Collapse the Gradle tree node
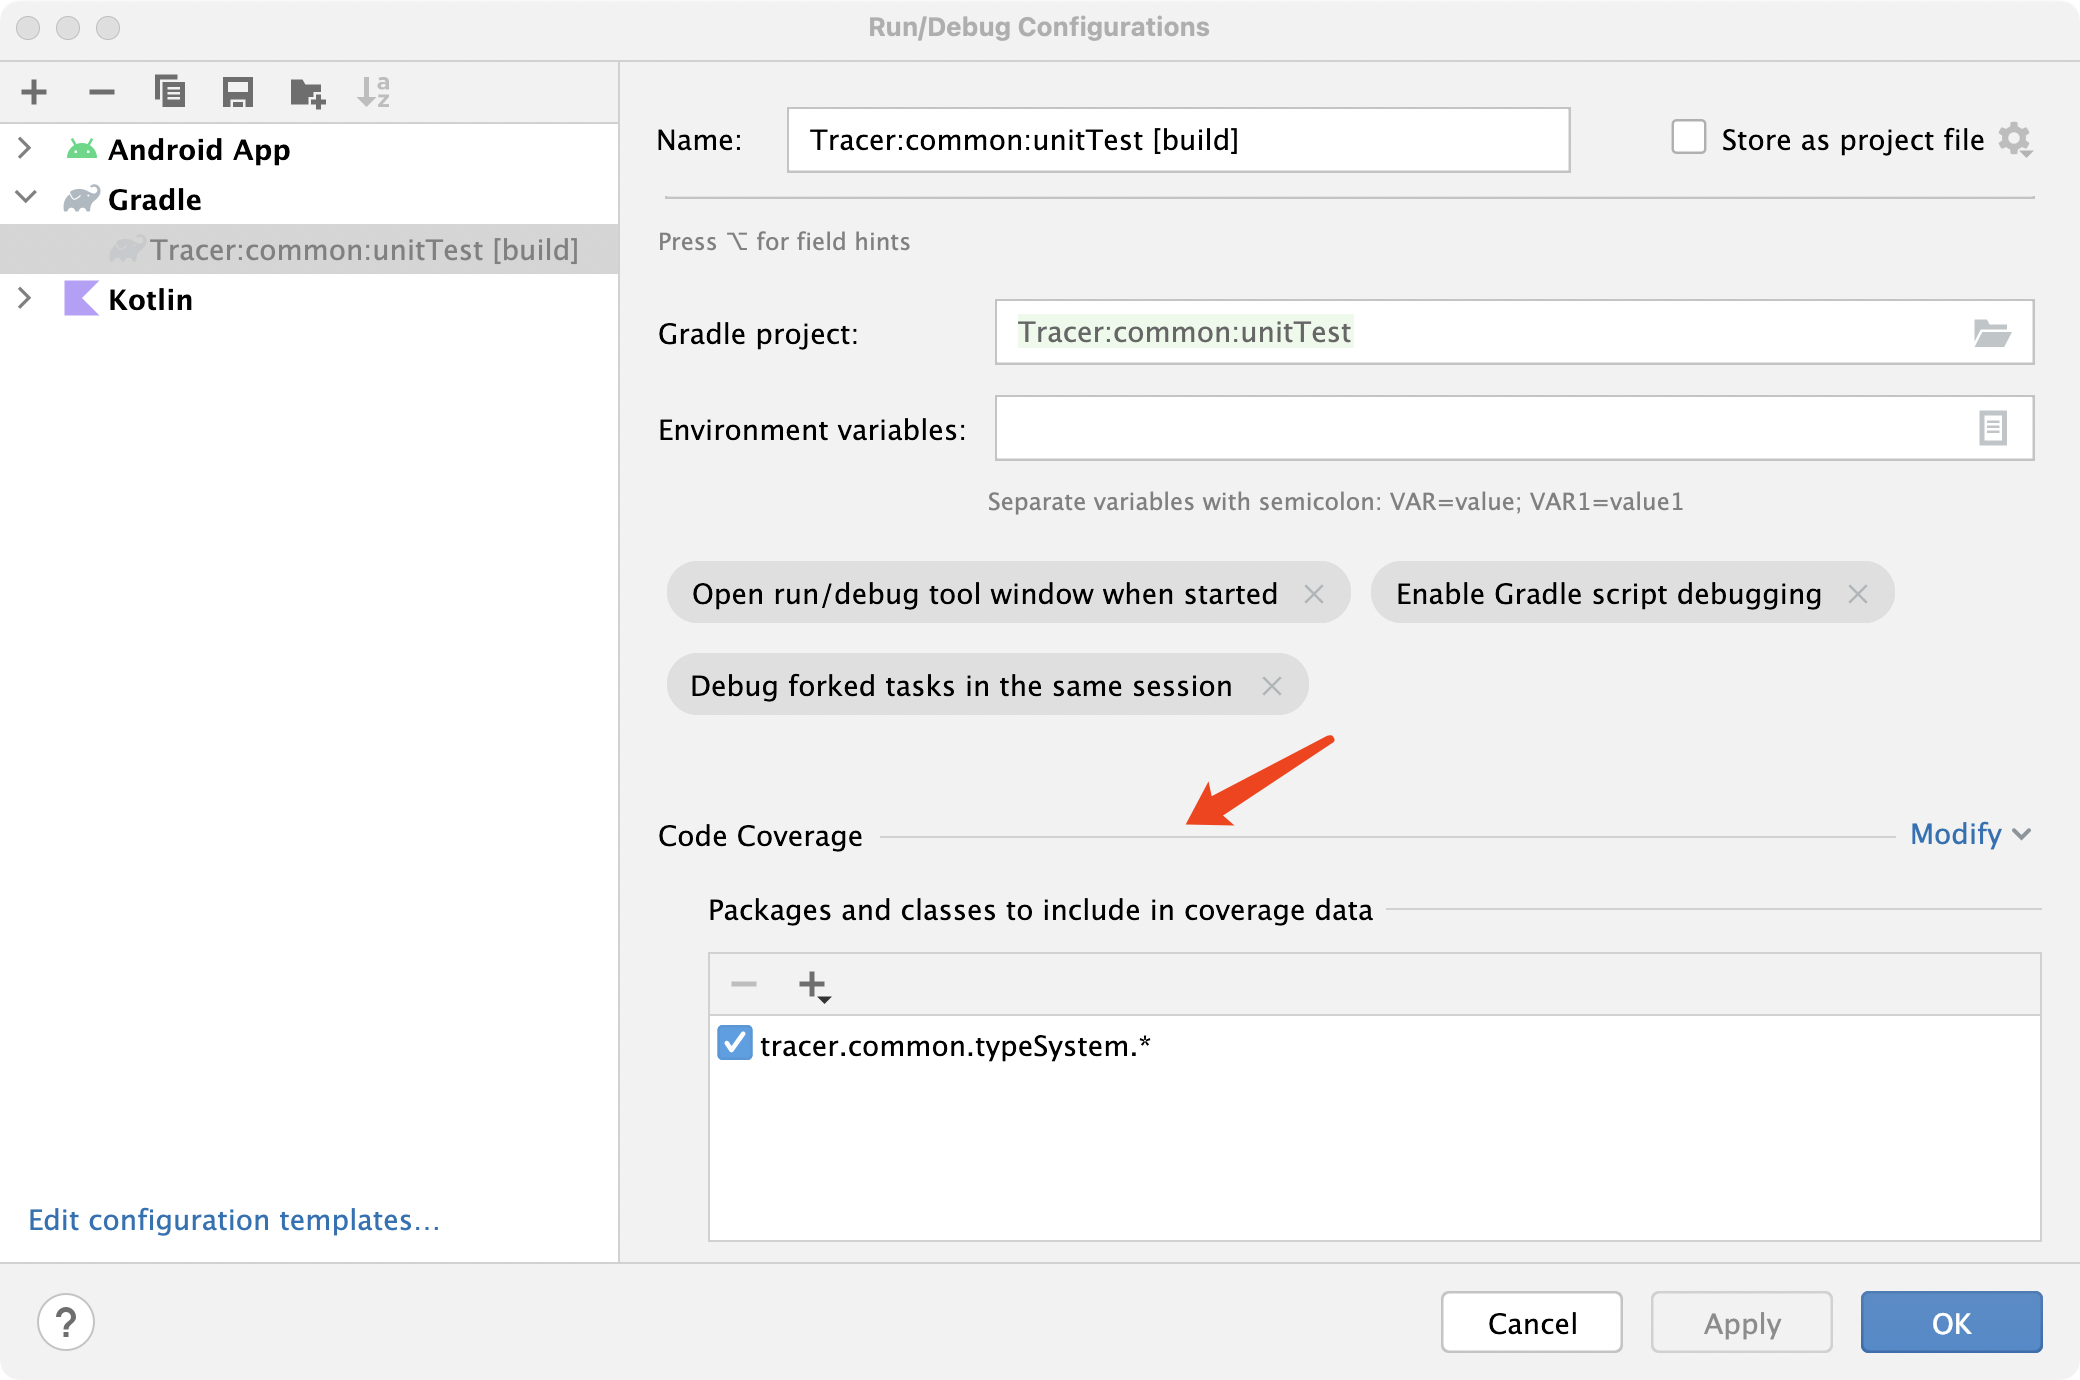Screen dimensions: 2080x1380 tap(26, 198)
